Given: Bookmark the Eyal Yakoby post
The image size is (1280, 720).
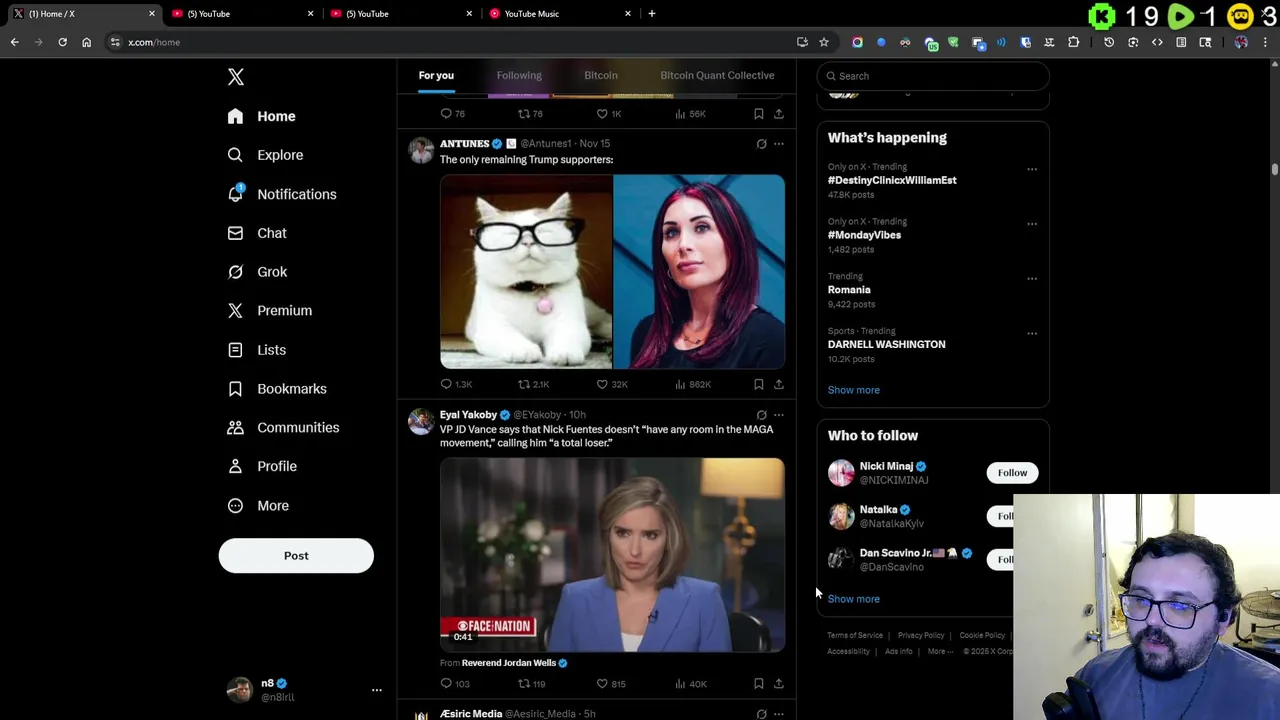Looking at the screenshot, I should (759, 684).
